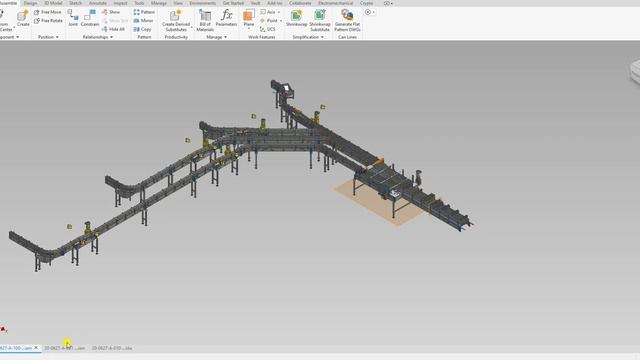Image resolution: width=640 pixels, height=360 pixels.
Task: Open the ribbon appearance dropdown after Crypto
Action: tap(388, 3)
